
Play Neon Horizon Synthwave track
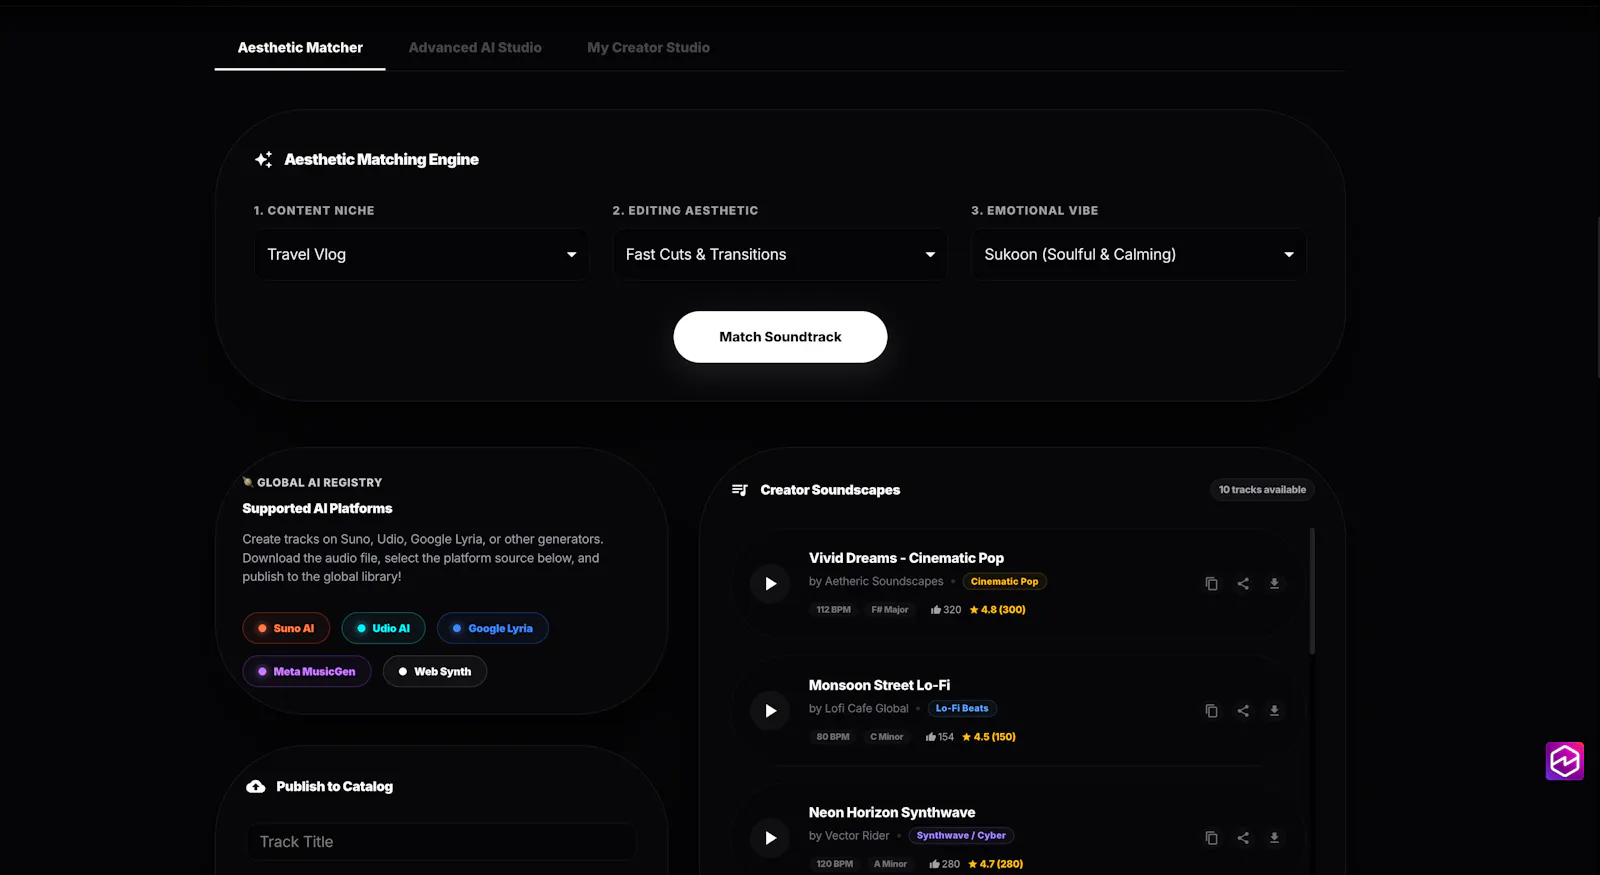pos(770,838)
